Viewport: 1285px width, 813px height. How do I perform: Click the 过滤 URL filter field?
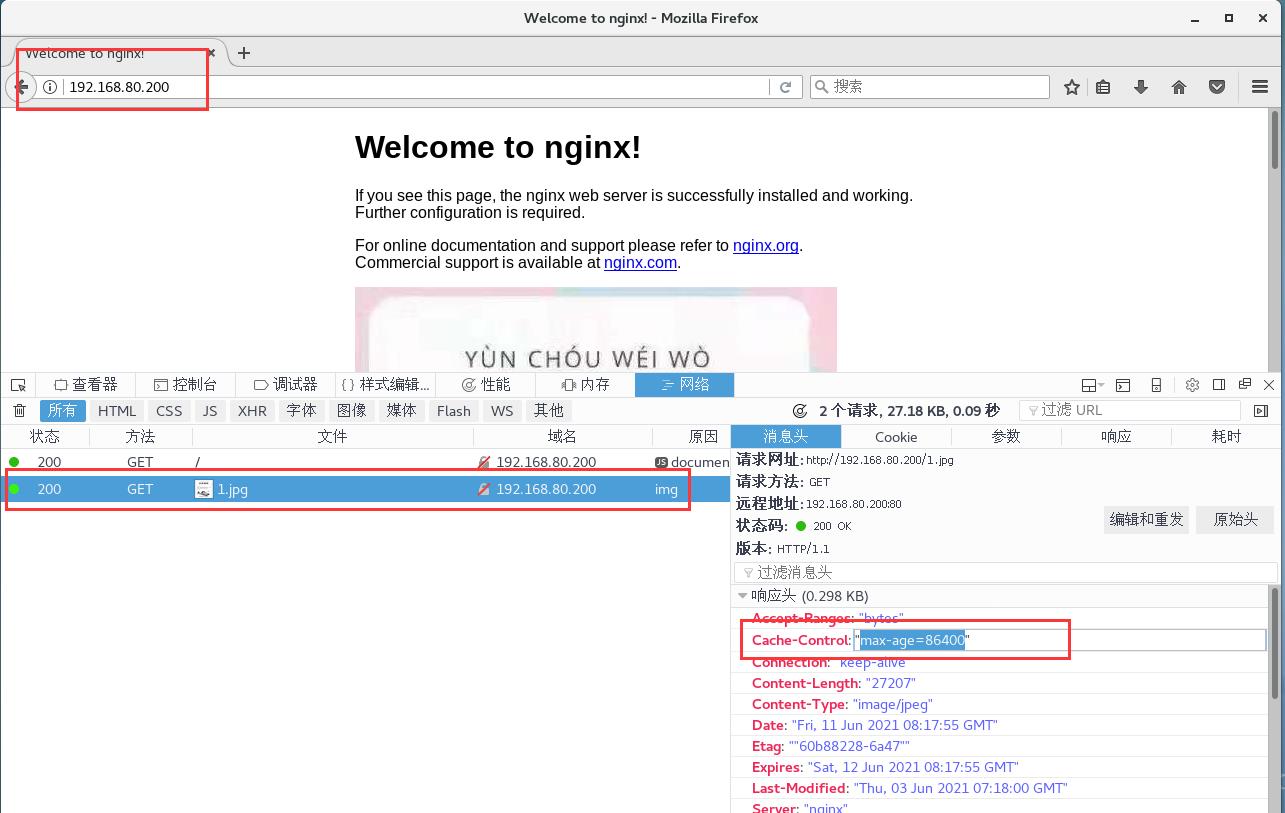(x=1130, y=411)
